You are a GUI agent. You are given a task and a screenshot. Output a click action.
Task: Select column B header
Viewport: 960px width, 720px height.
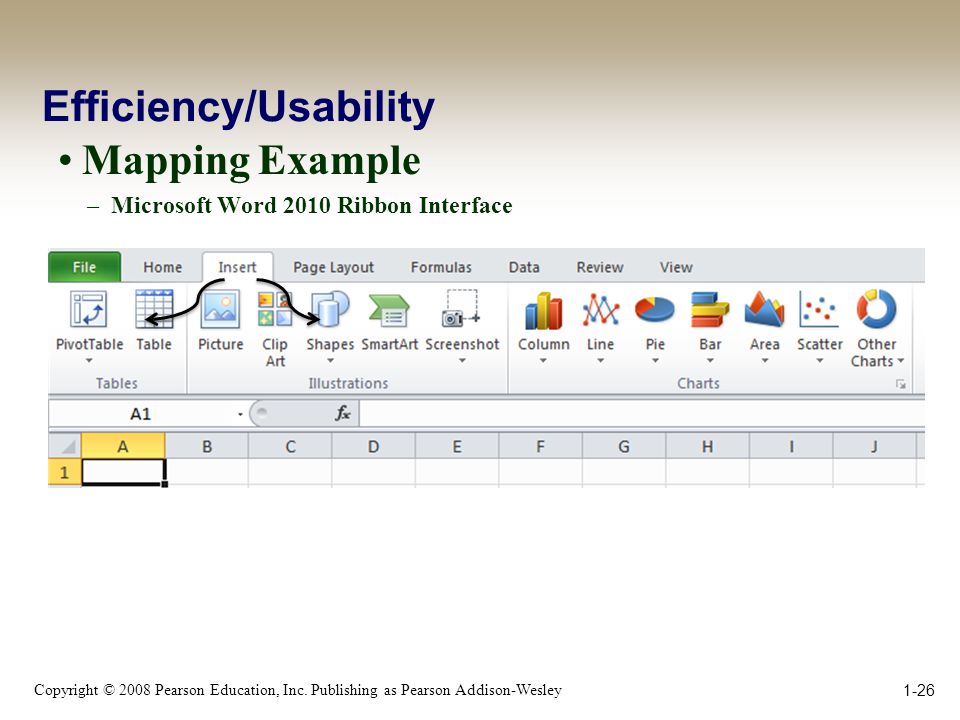click(207, 446)
